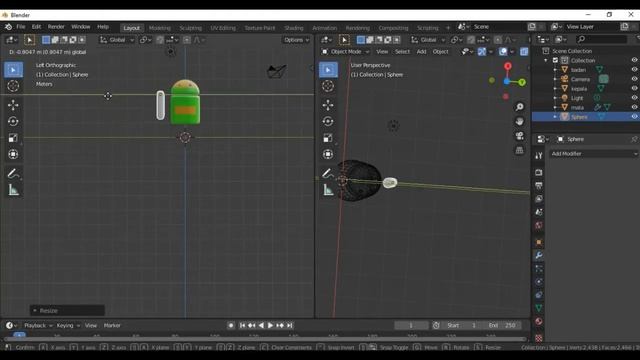Select the Scale tool in left viewport

pos(13,138)
